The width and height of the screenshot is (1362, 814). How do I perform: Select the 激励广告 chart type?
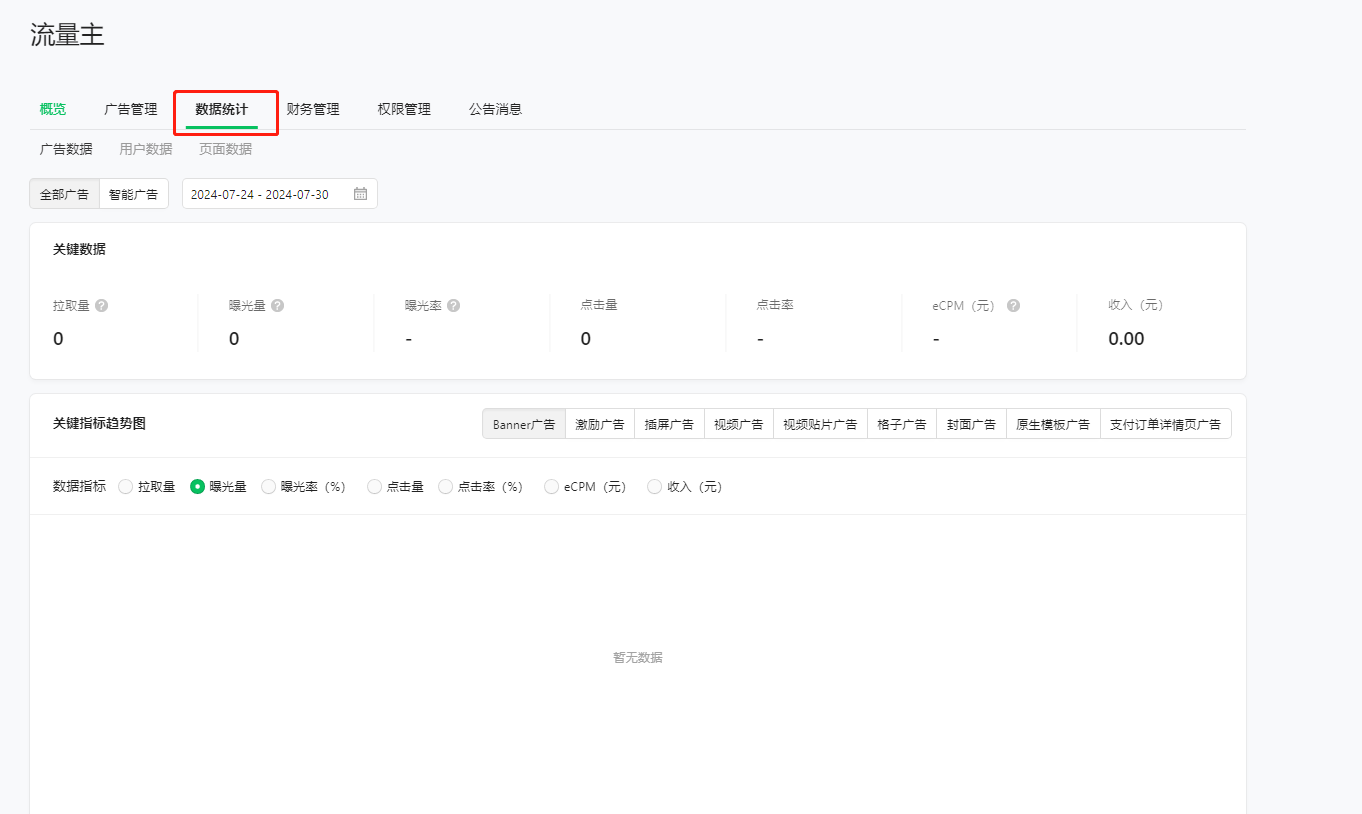click(600, 424)
